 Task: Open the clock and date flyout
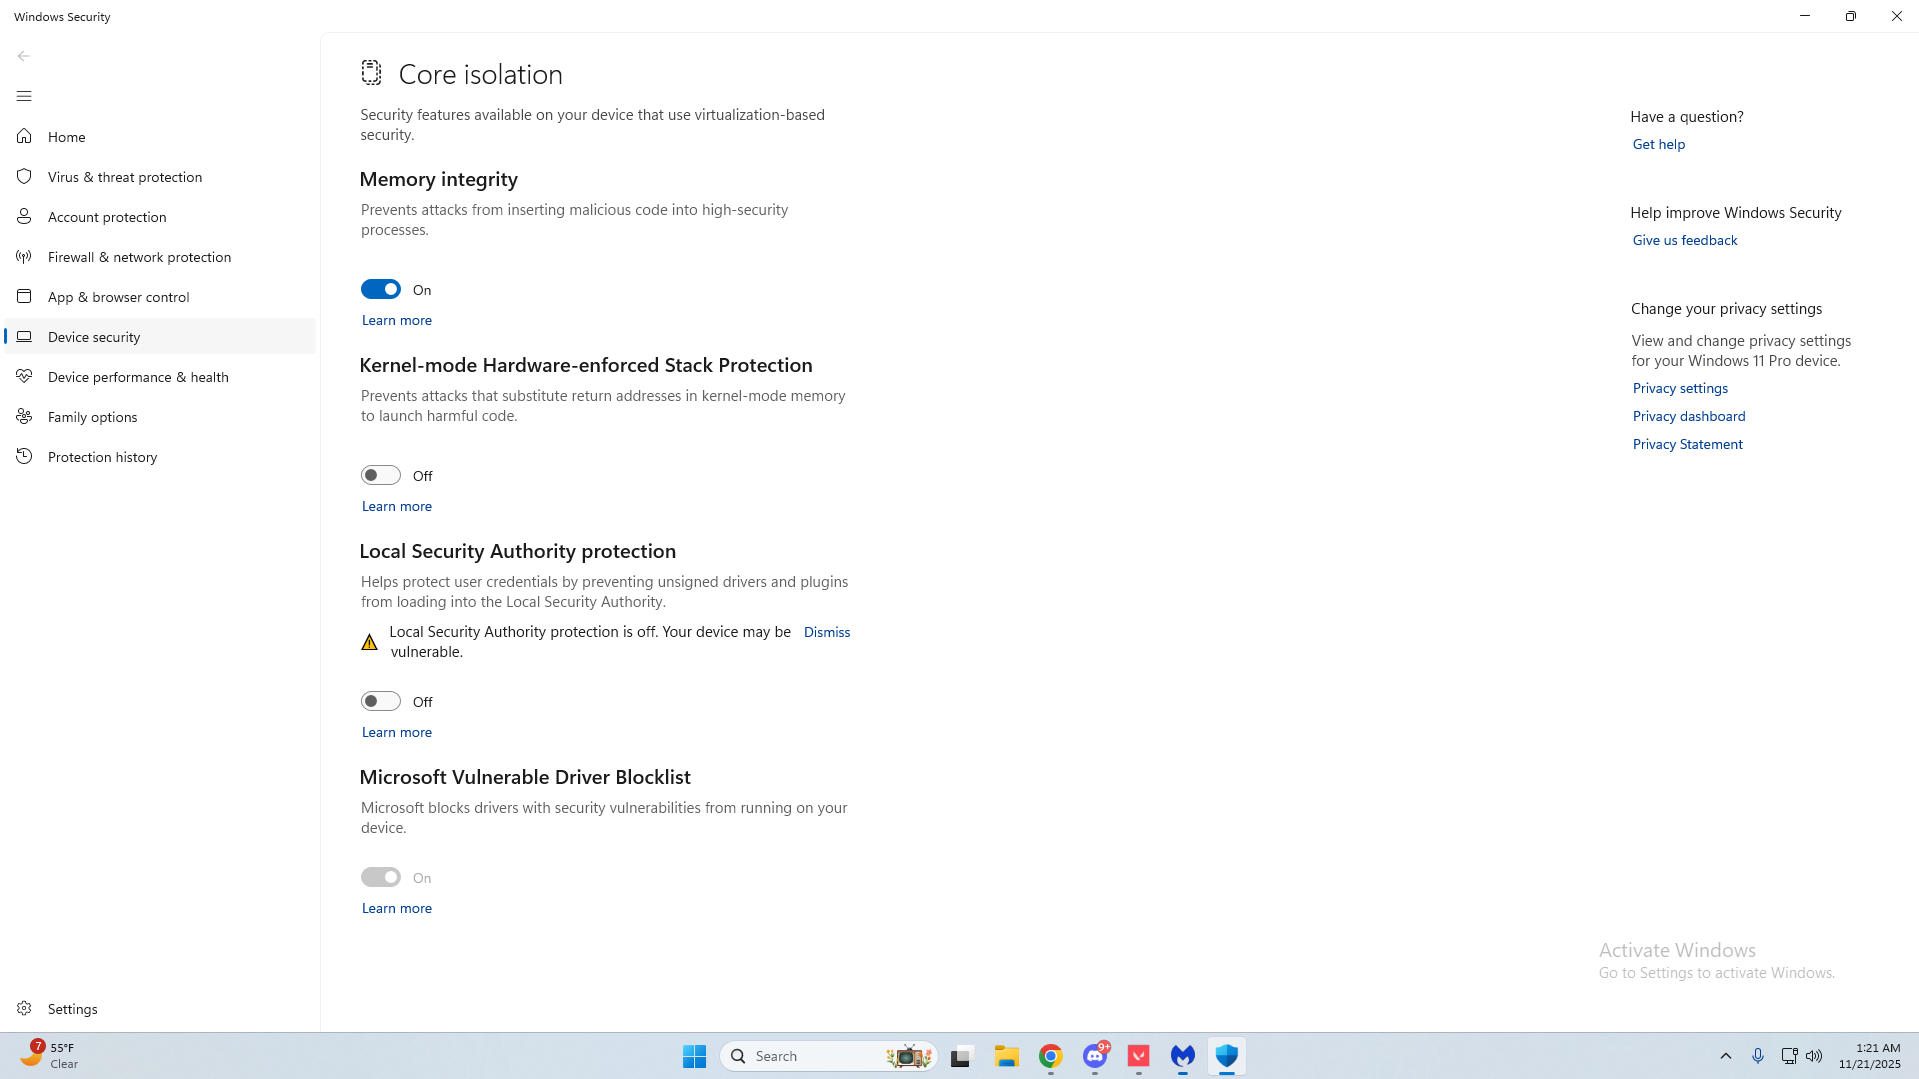(x=1869, y=1056)
